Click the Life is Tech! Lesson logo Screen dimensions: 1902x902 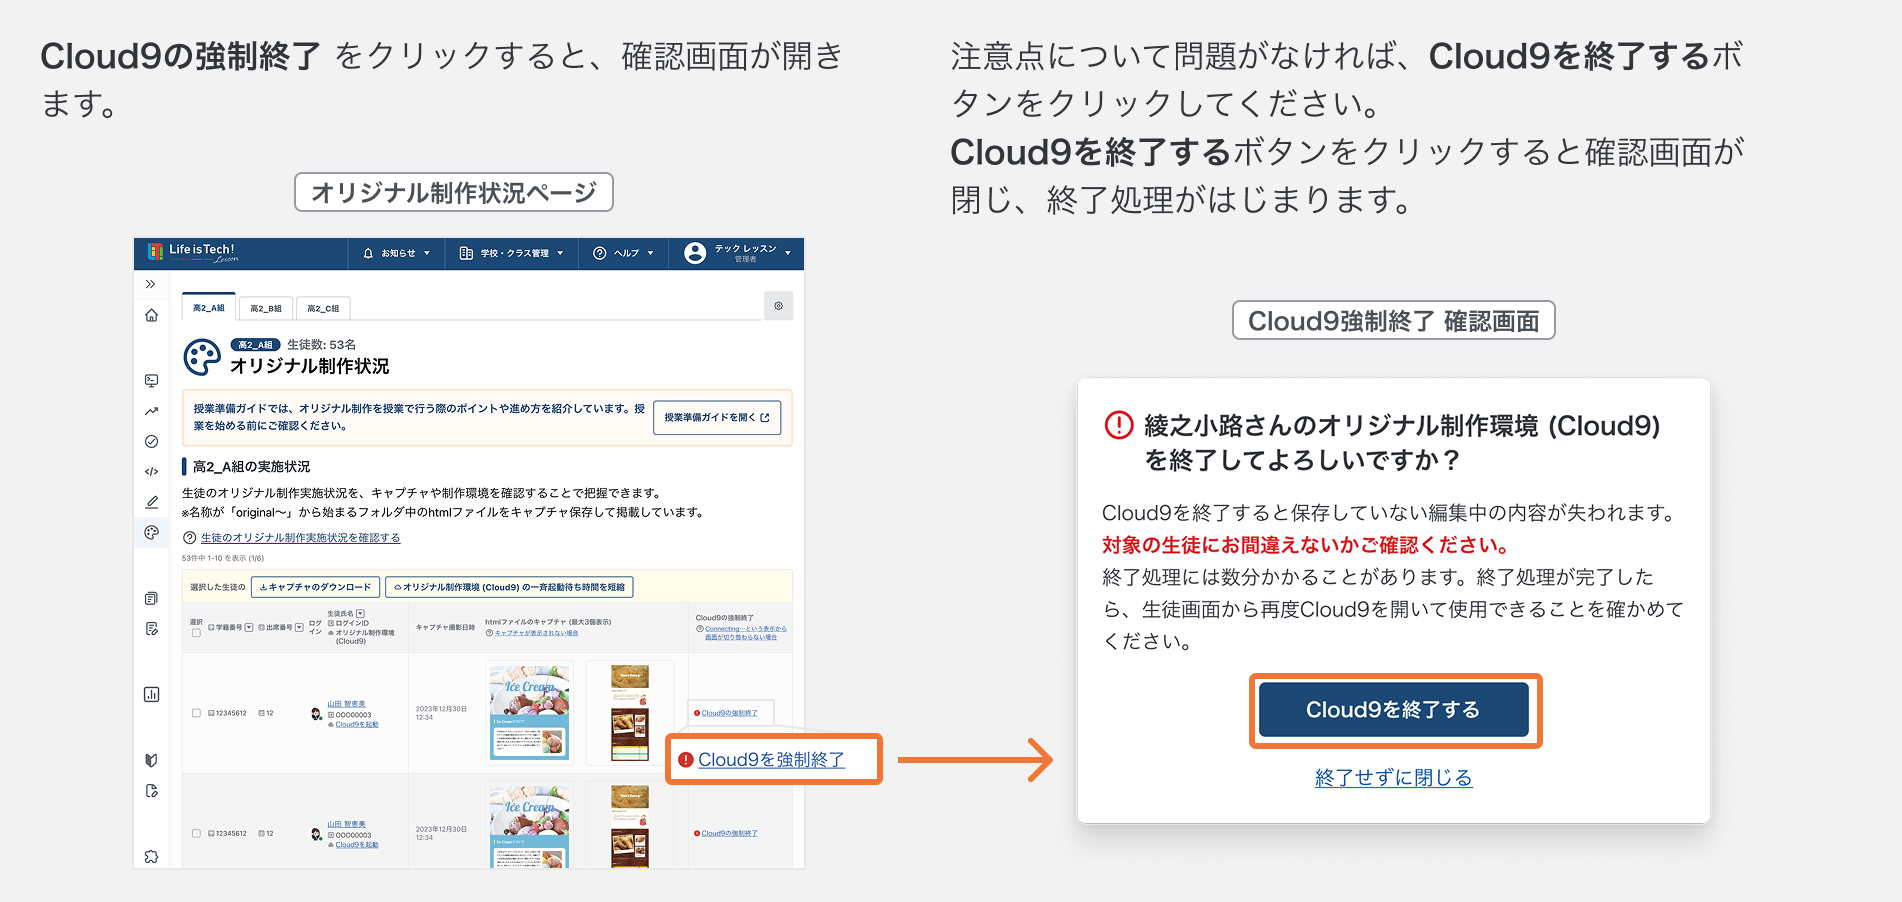coord(193,253)
